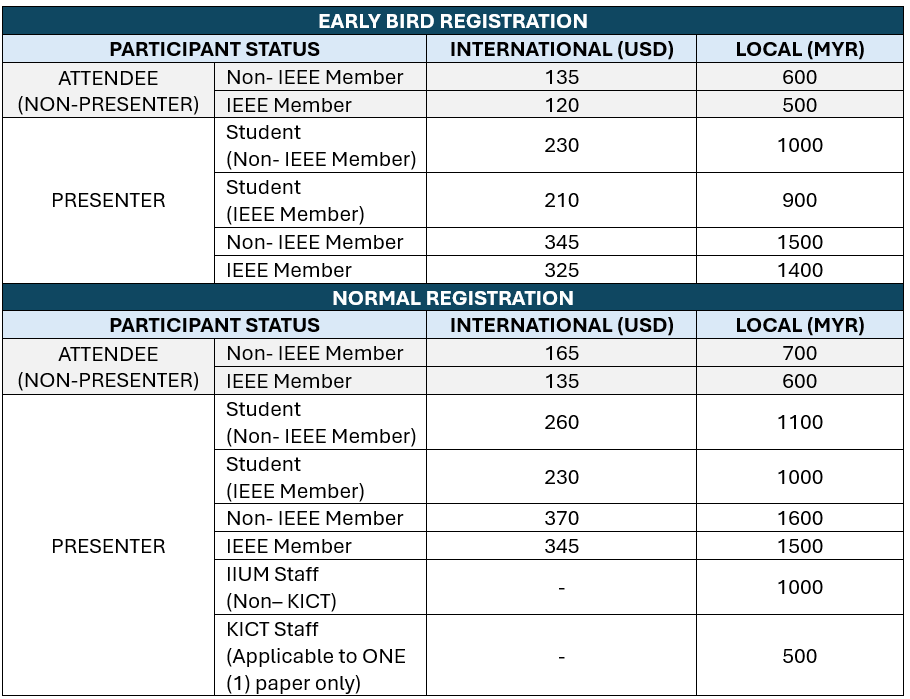Click the 1600 MYR price cell
Image resolution: width=910 pixels, height=699 pixels.
(799, 518)
